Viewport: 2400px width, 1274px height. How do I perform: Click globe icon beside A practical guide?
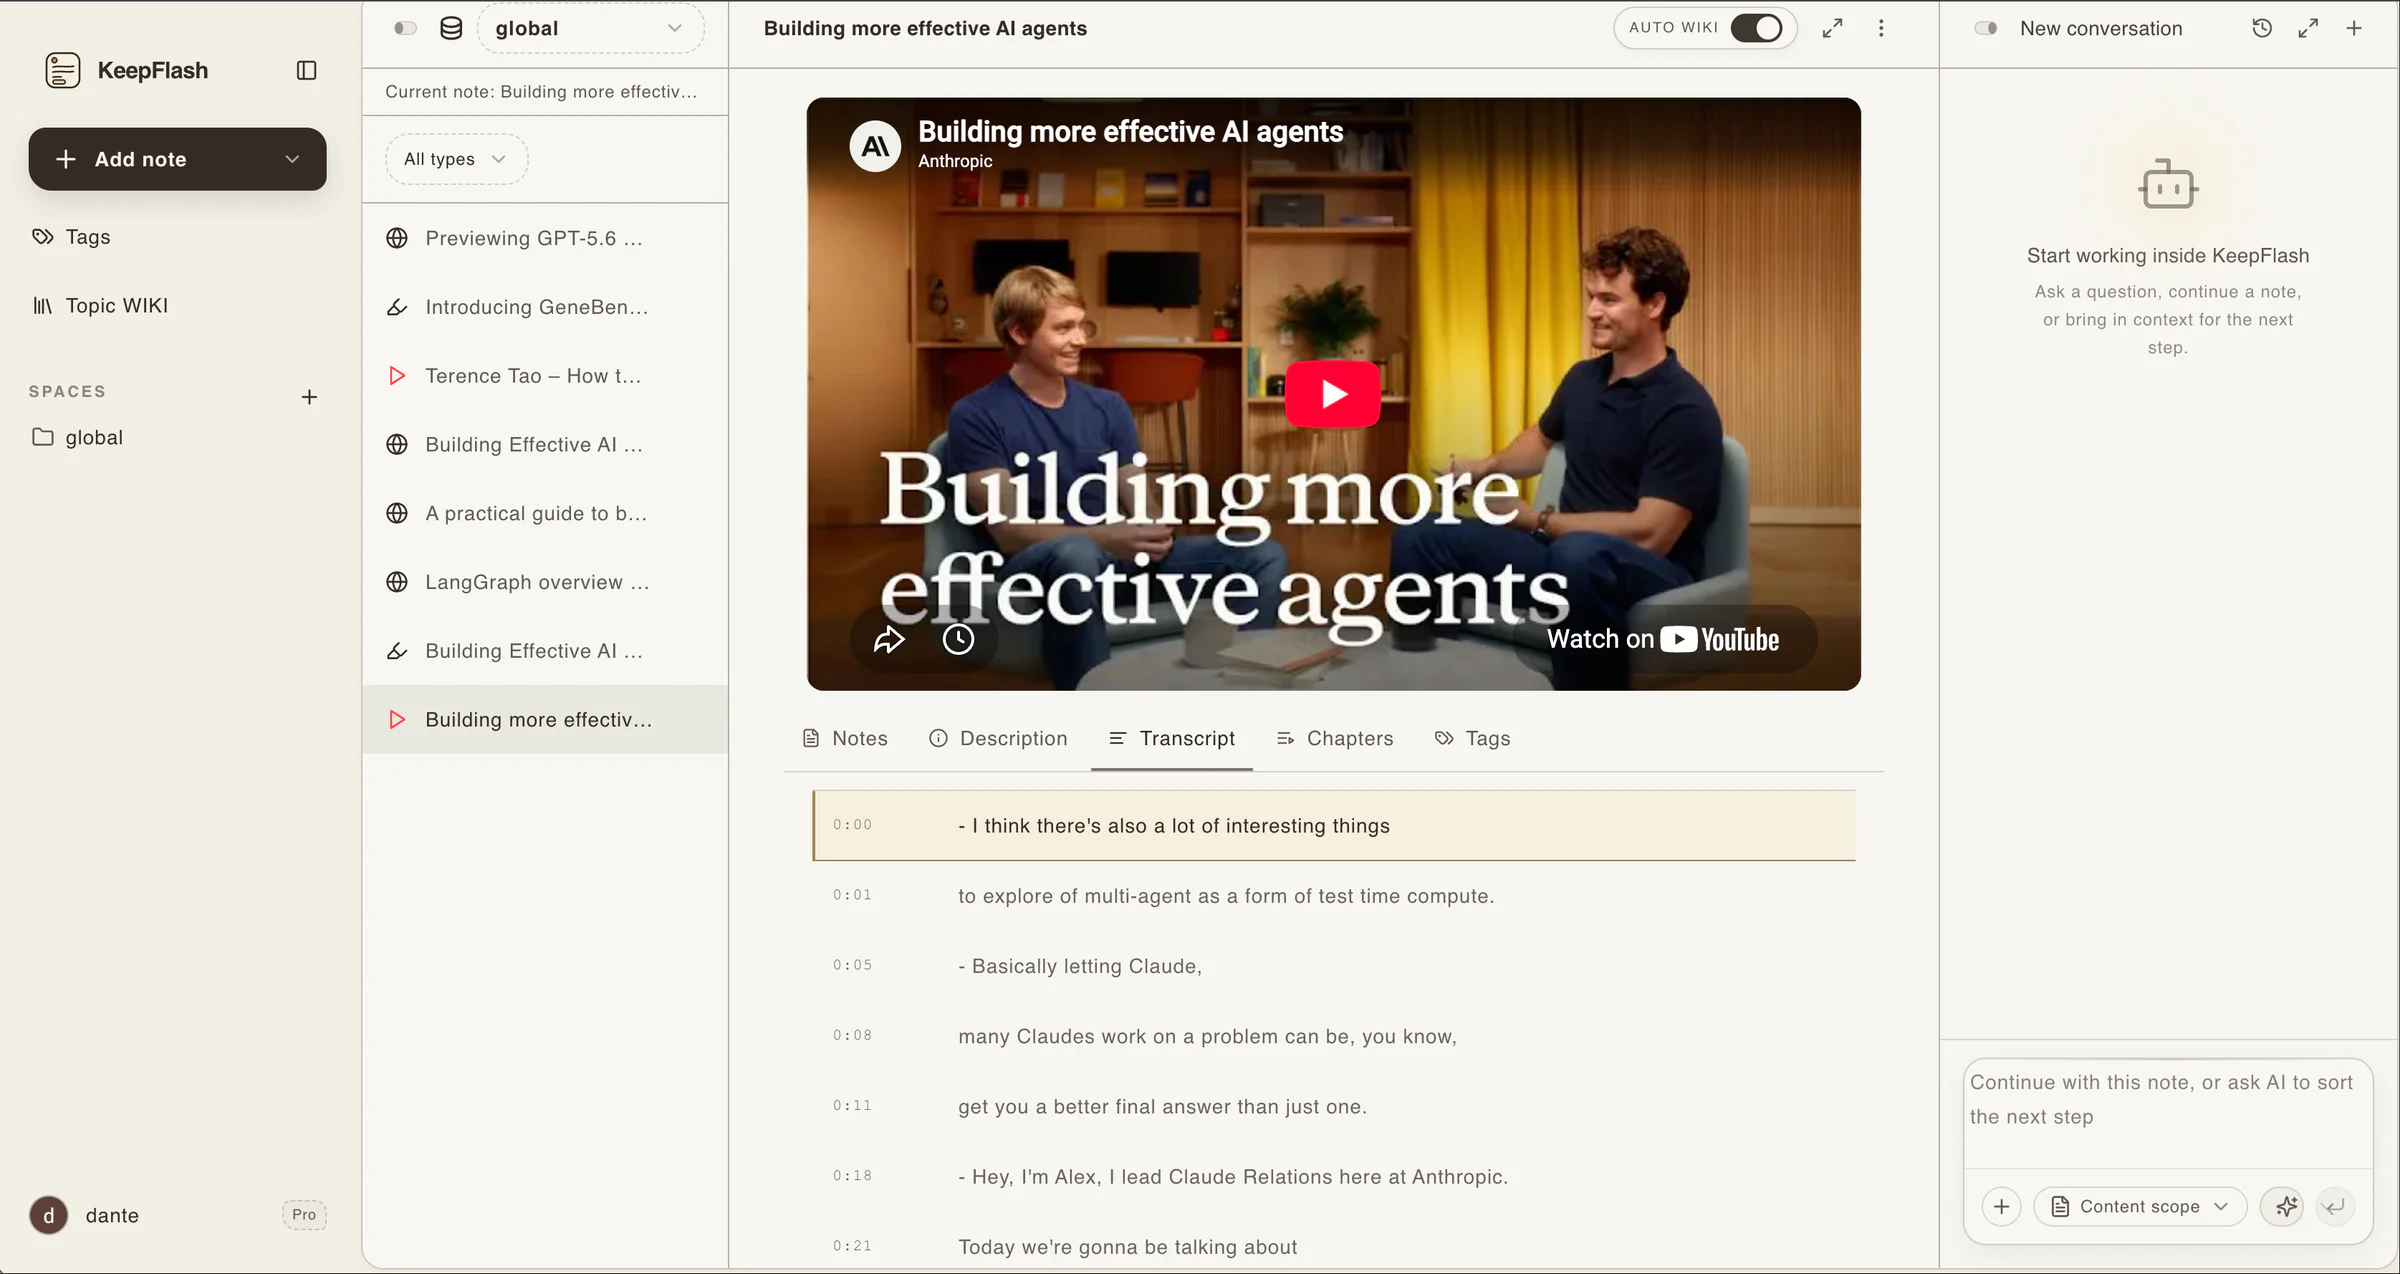[397, 513]
